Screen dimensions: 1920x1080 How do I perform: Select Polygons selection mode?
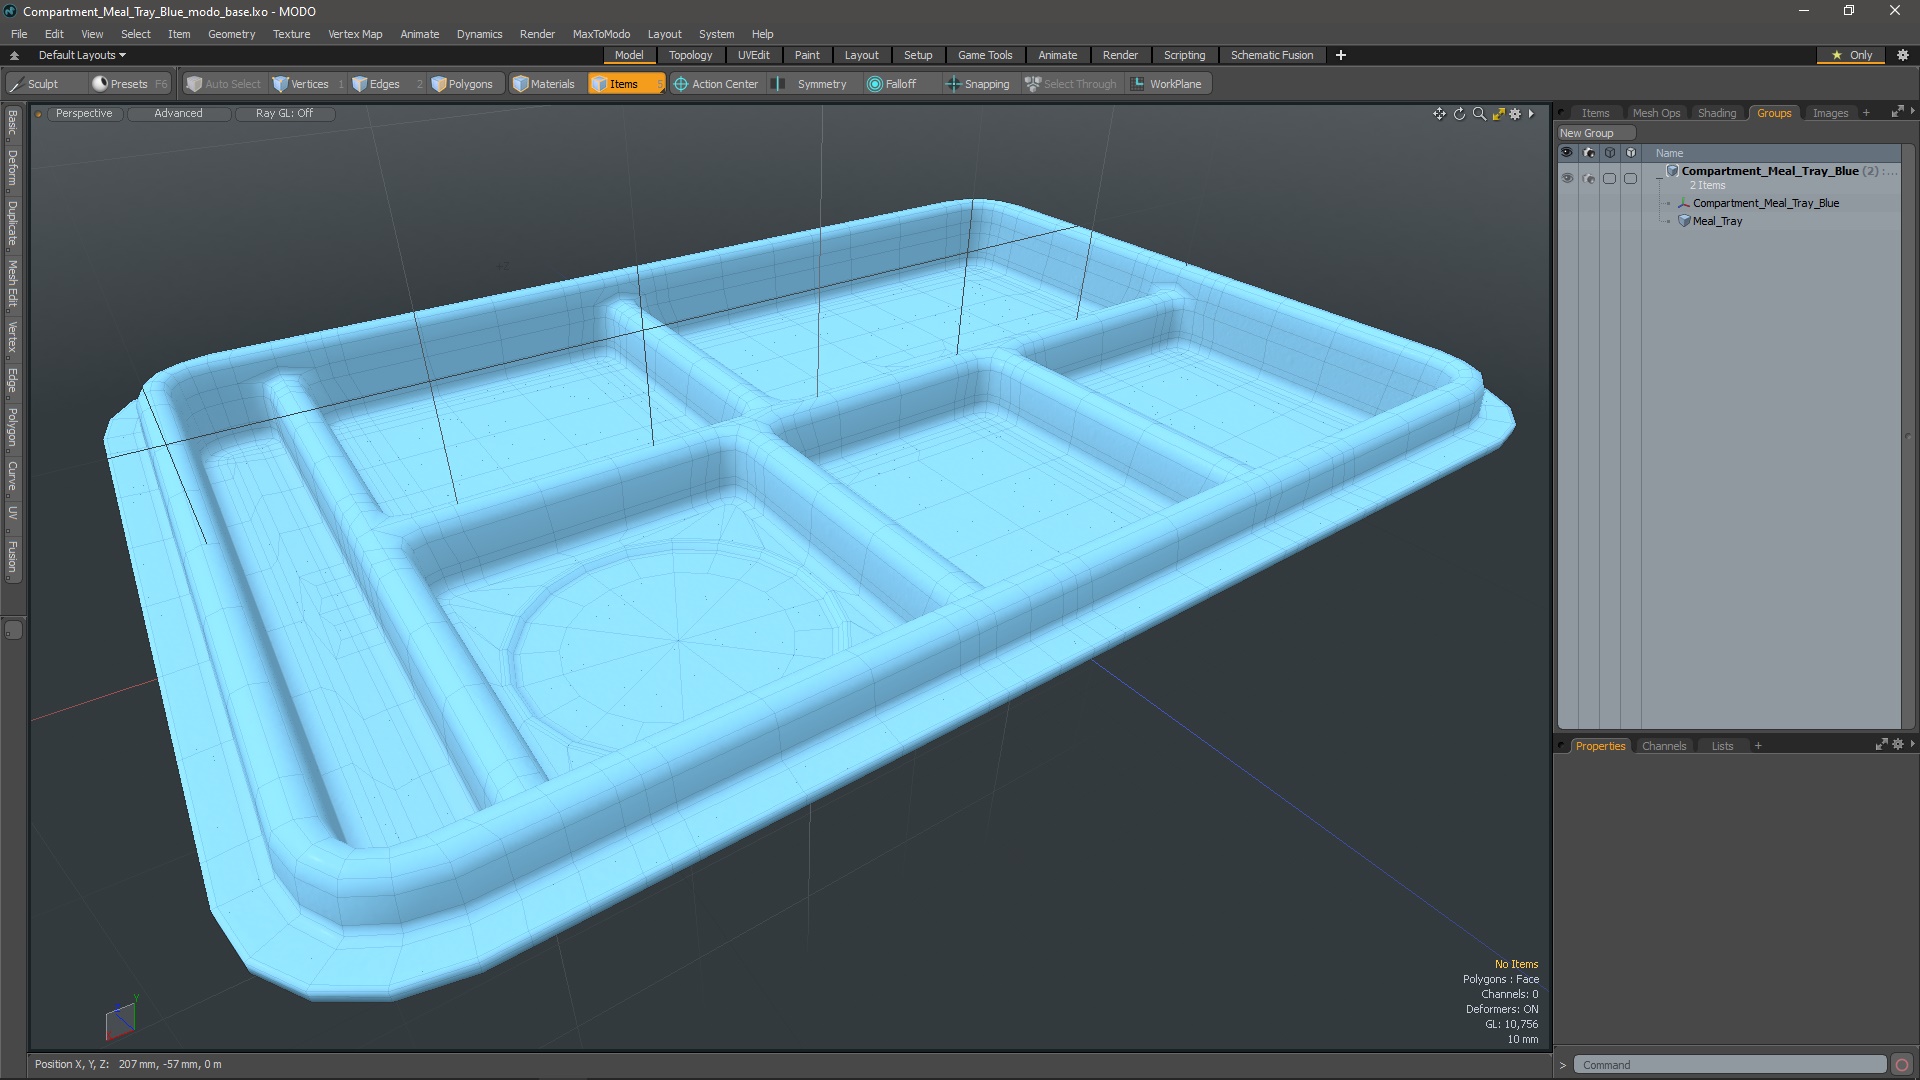tap(462, 84)
